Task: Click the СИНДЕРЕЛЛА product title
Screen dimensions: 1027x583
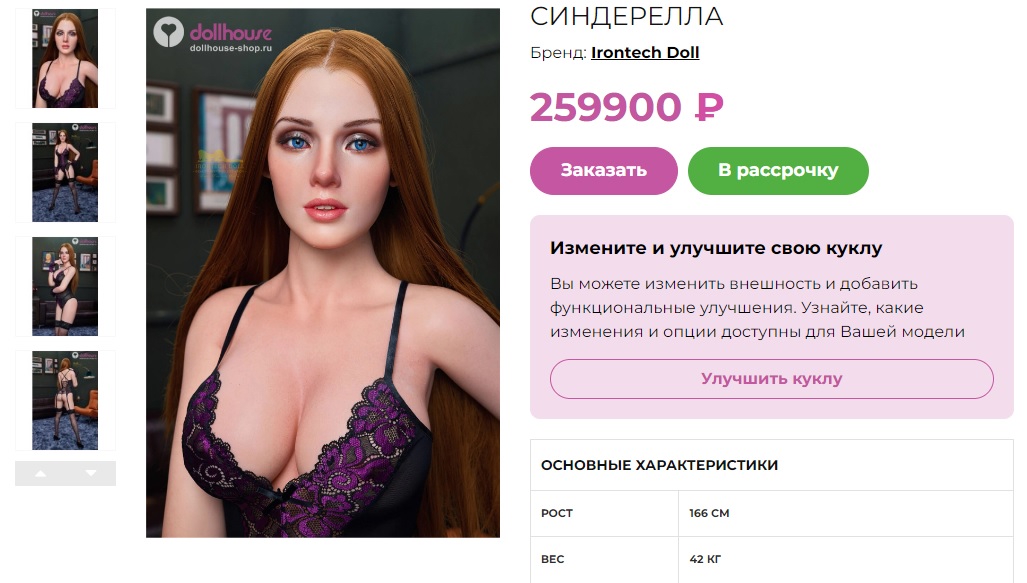Action: coord(627,16)
